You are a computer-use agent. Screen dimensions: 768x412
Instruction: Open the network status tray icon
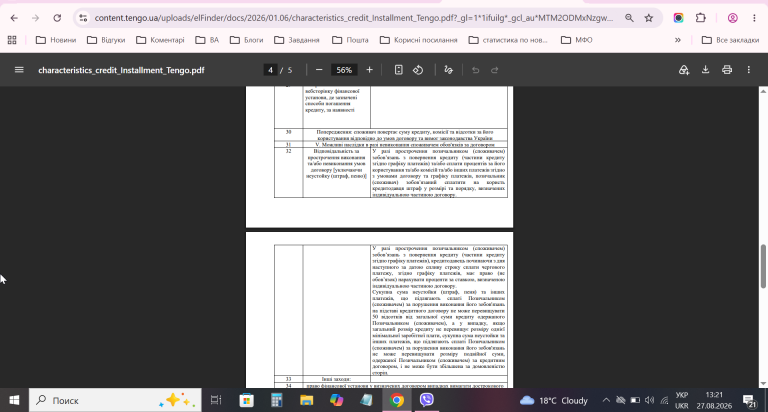coord(664,400)
